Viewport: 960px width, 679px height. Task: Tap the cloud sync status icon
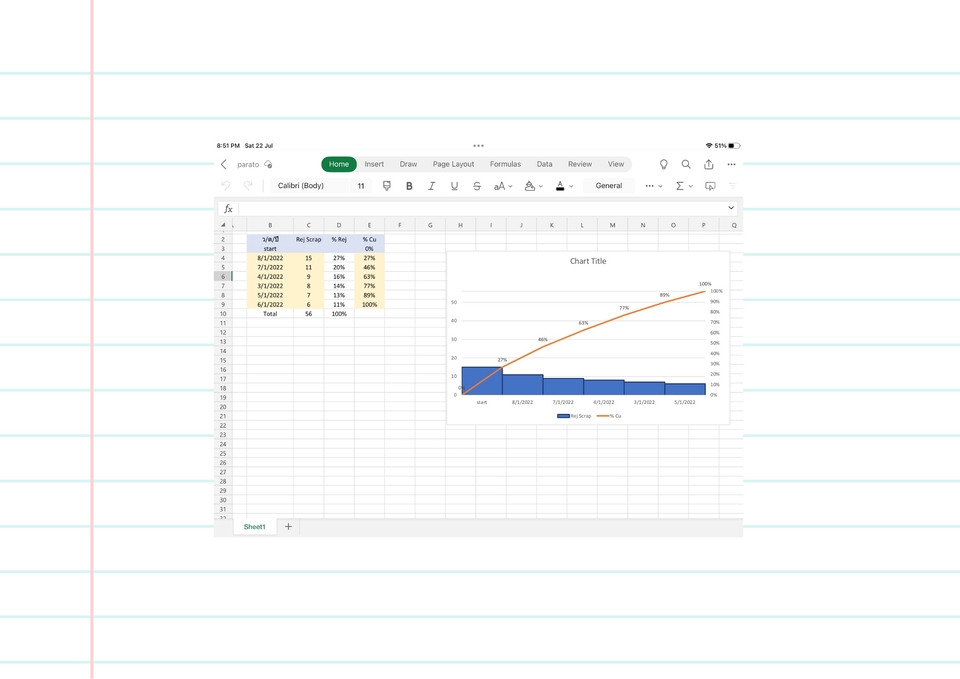point(268,164)
